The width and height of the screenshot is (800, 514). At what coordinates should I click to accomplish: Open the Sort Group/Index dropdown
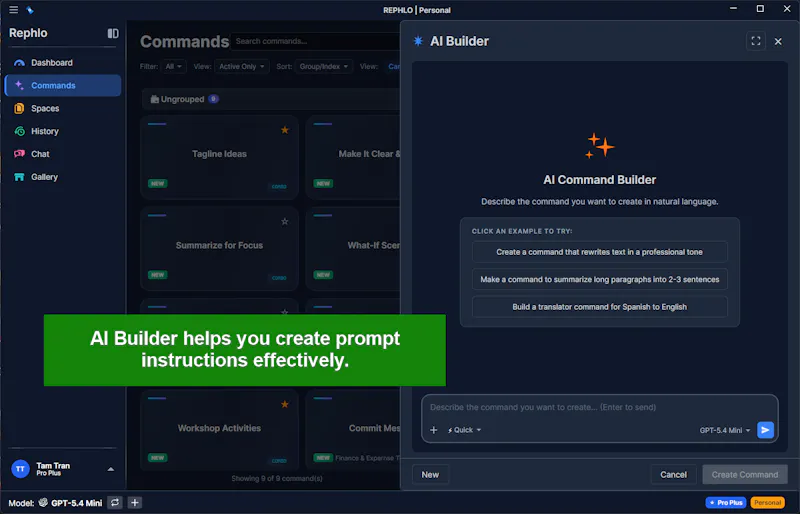323,66
